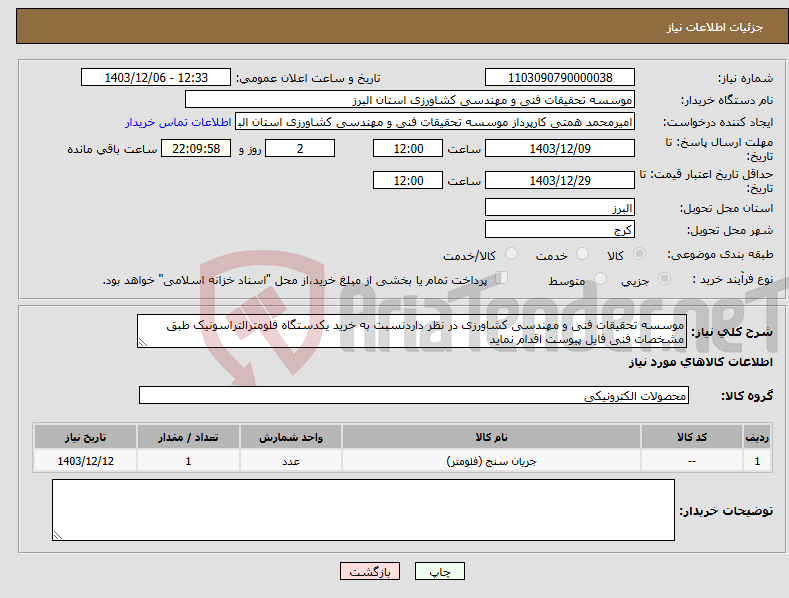Click the واحد شمارش column header
The width and height of the screenshot is (789, 598).
(x=291, y=437)
